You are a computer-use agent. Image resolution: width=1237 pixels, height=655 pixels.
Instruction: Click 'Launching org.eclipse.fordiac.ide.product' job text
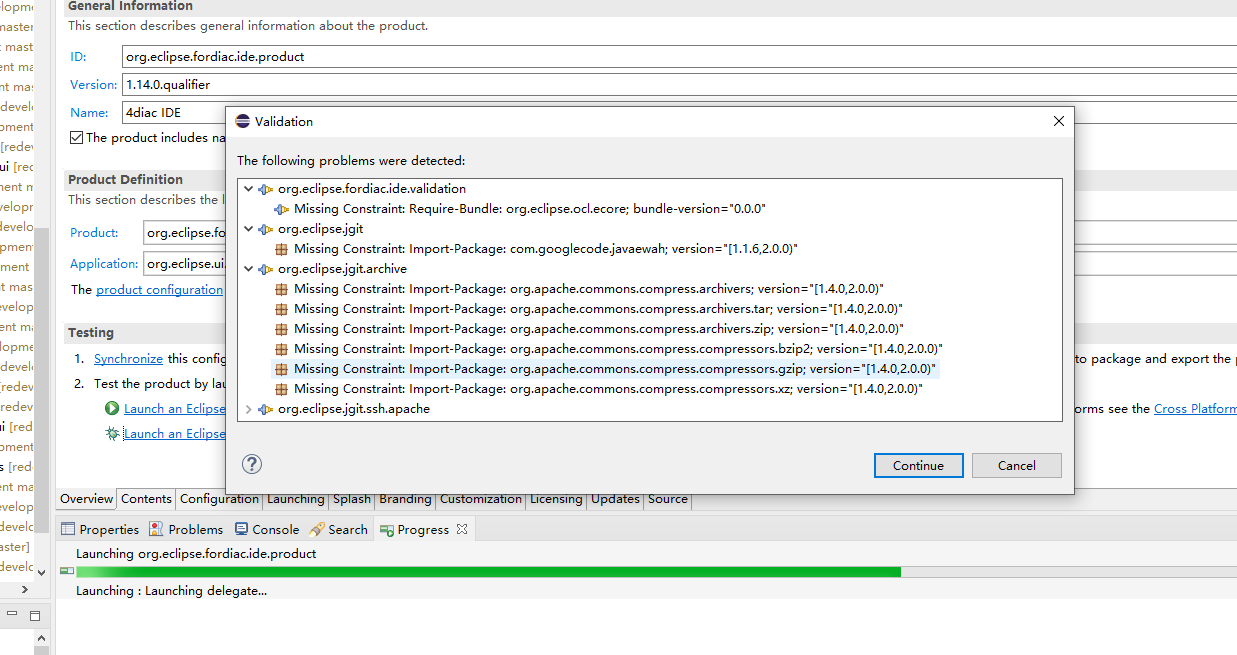(196, 553)
